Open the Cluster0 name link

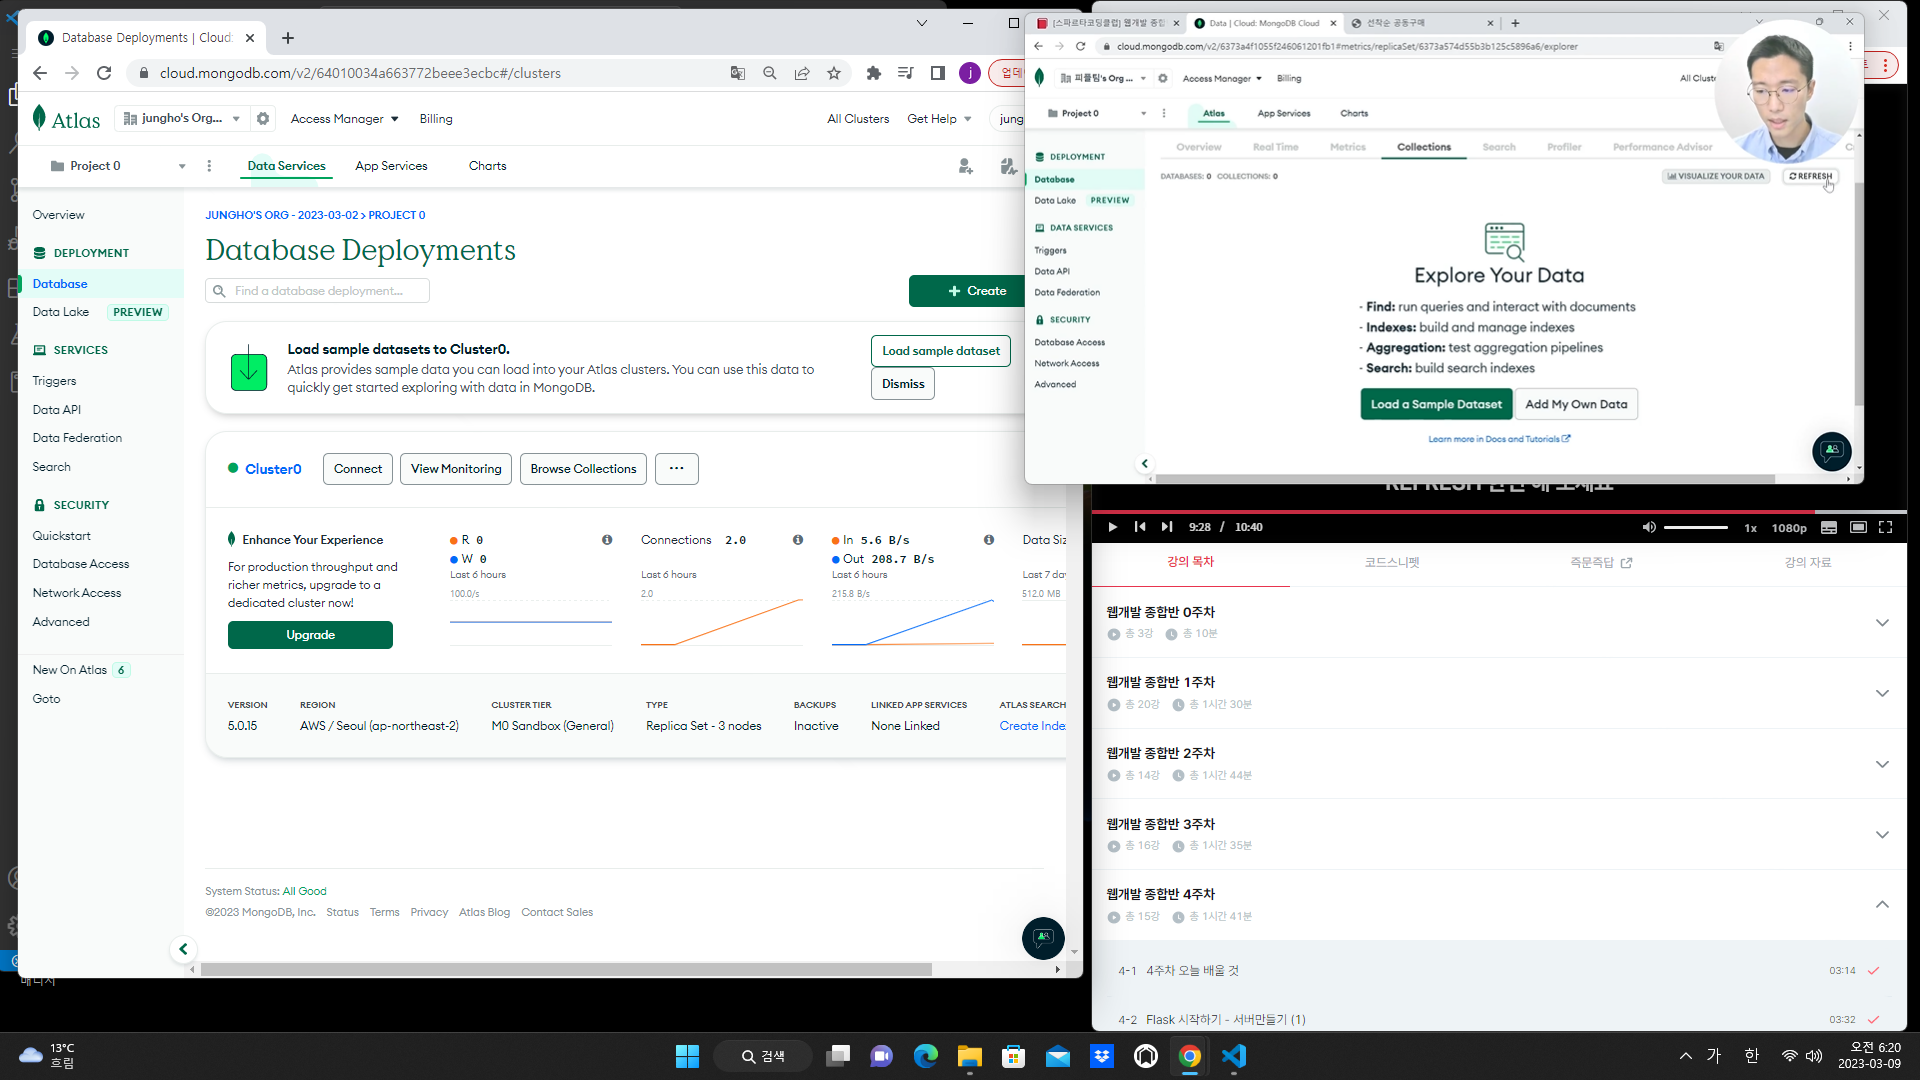(273, 469)
